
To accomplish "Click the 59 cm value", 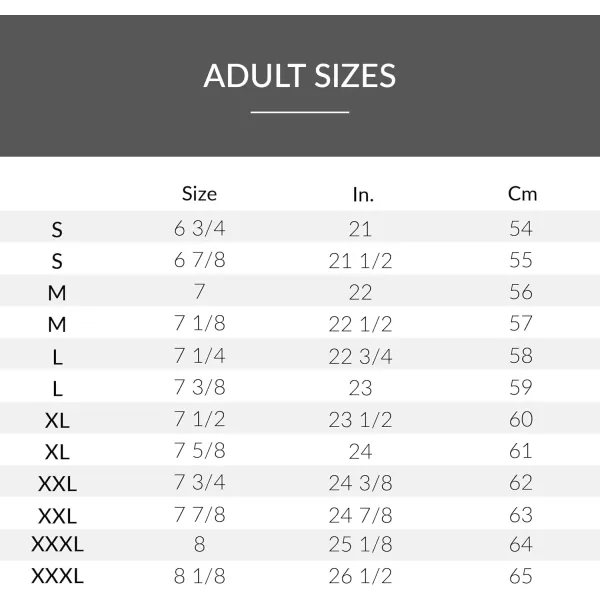I will 521,387.
